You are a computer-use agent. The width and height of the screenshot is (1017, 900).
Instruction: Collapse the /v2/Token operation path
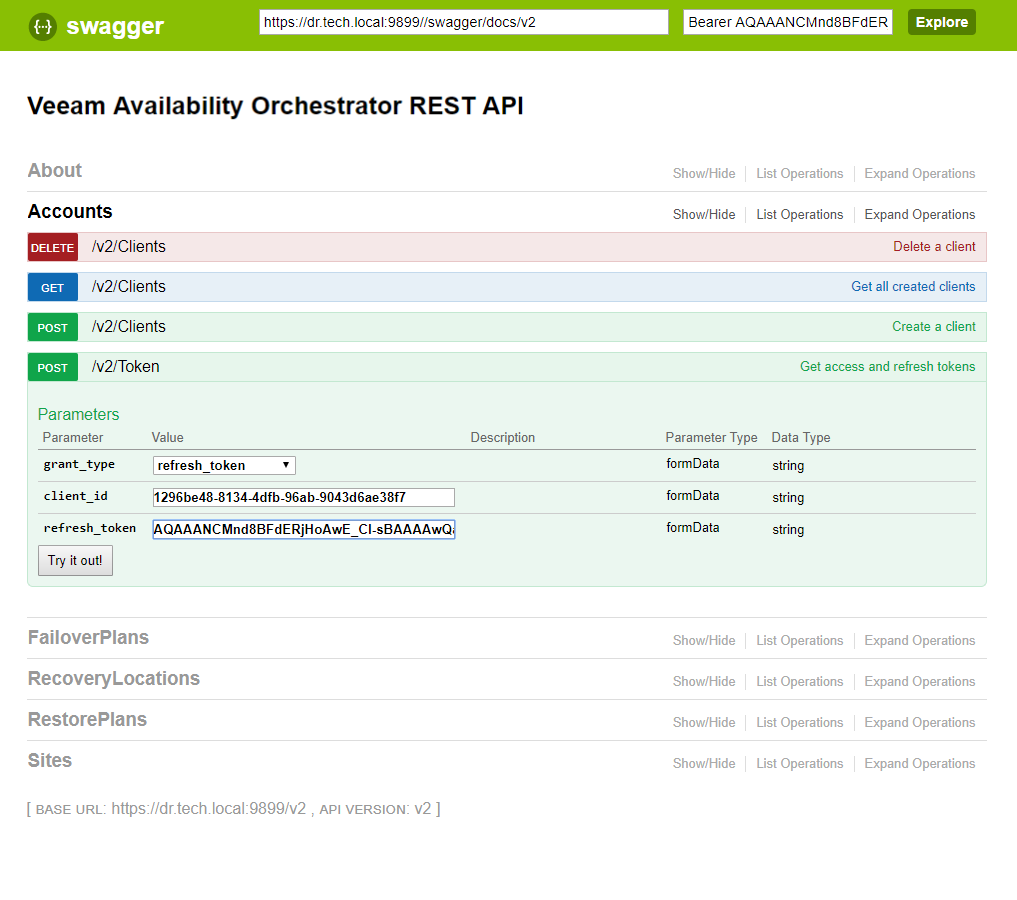tap(125, 367)
